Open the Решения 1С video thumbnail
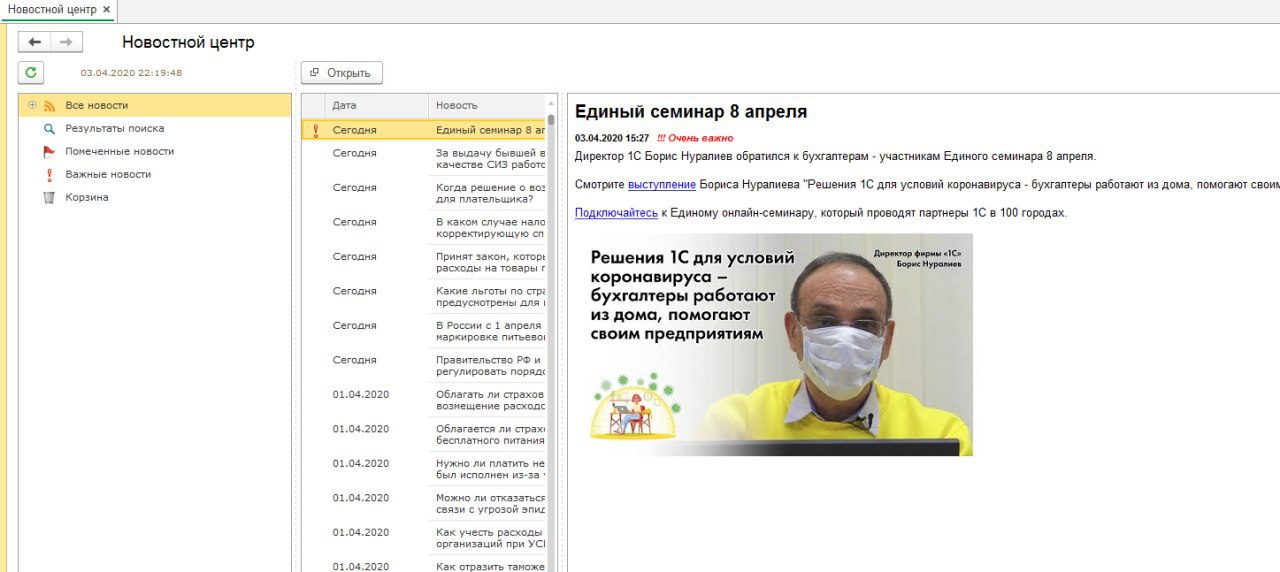 774,345
